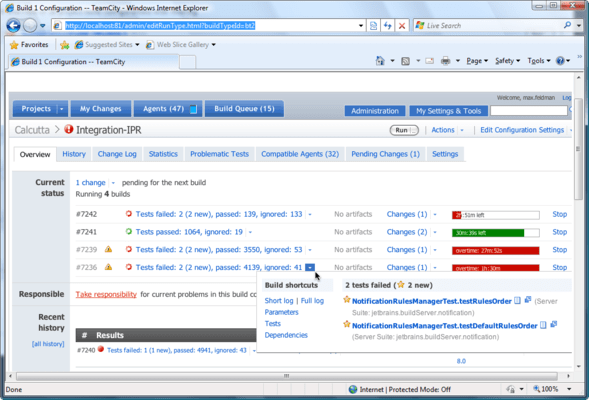Click the browser Back arrow button
This screenshot has height=400, width=589.
pyautogui.click(x=13, y=26)
